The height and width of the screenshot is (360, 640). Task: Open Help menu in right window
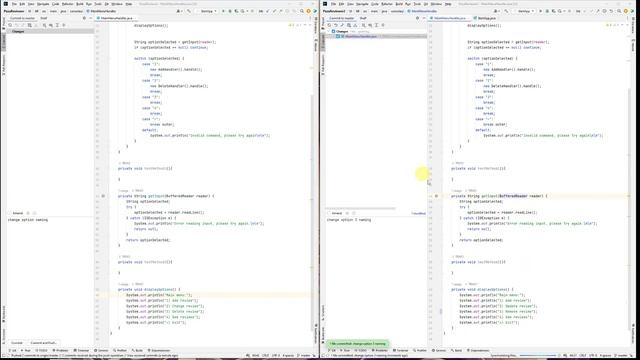click(448, 4)
